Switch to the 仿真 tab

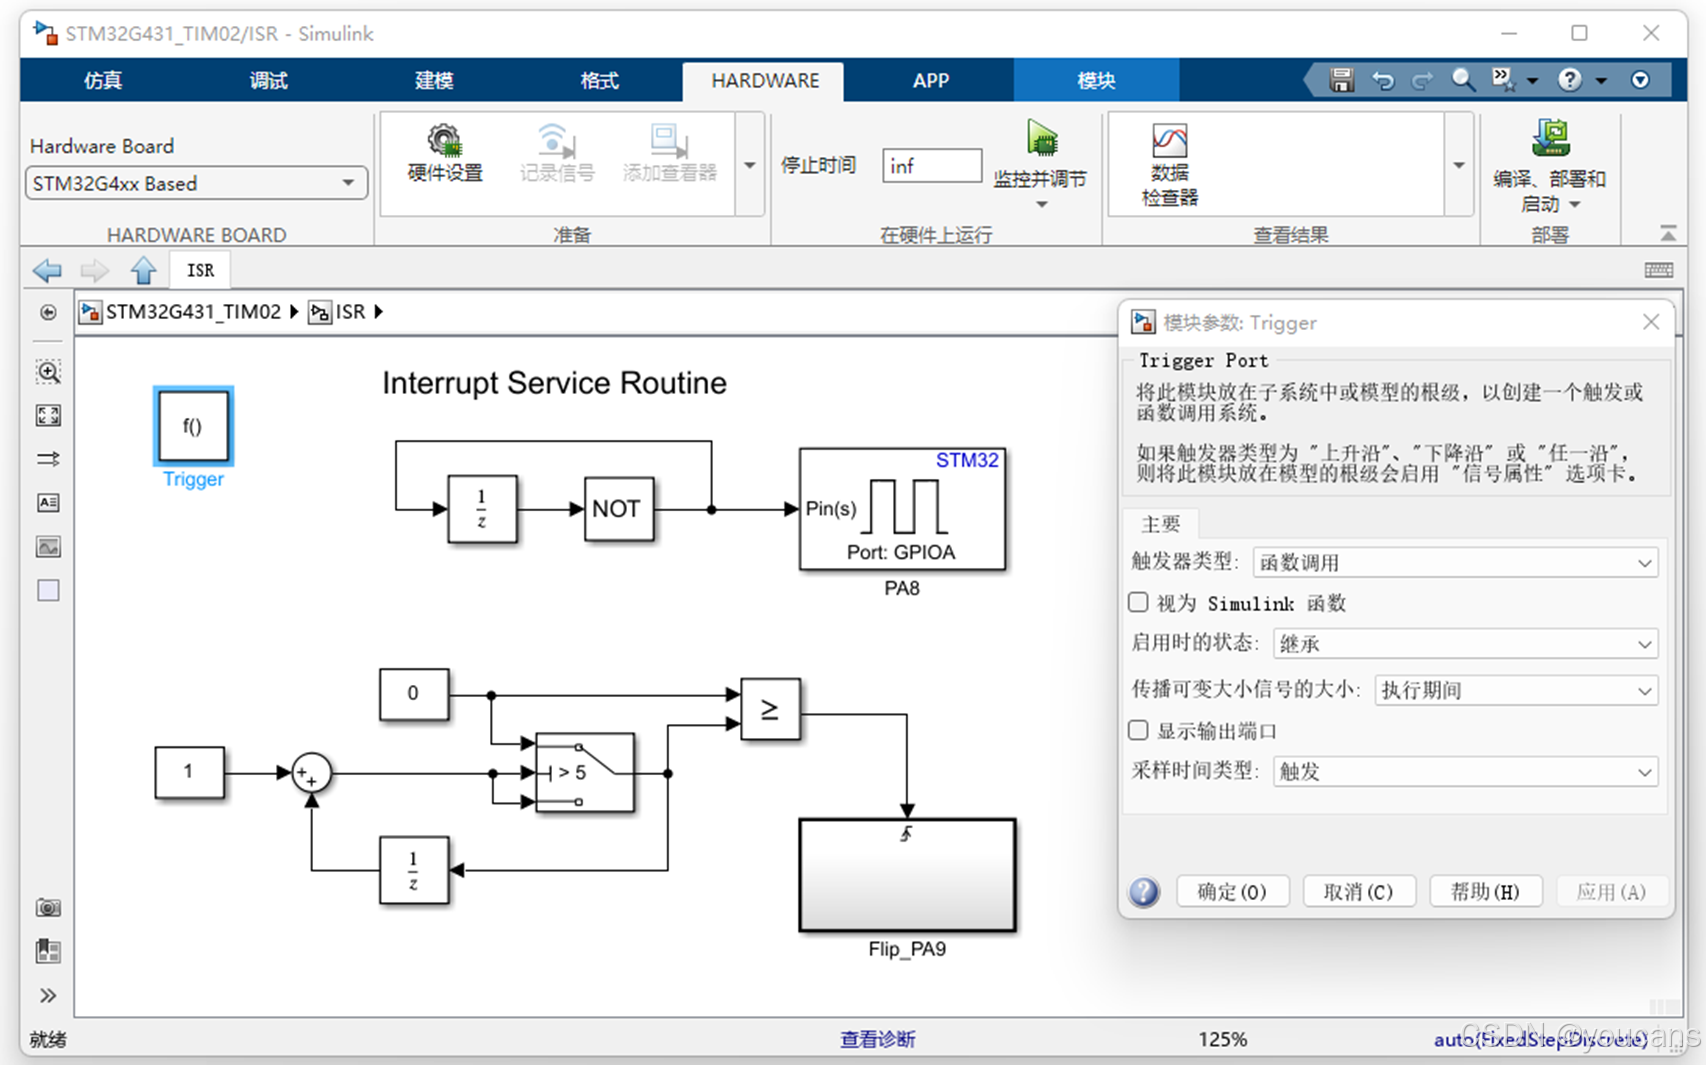click(x=103, y=80)
